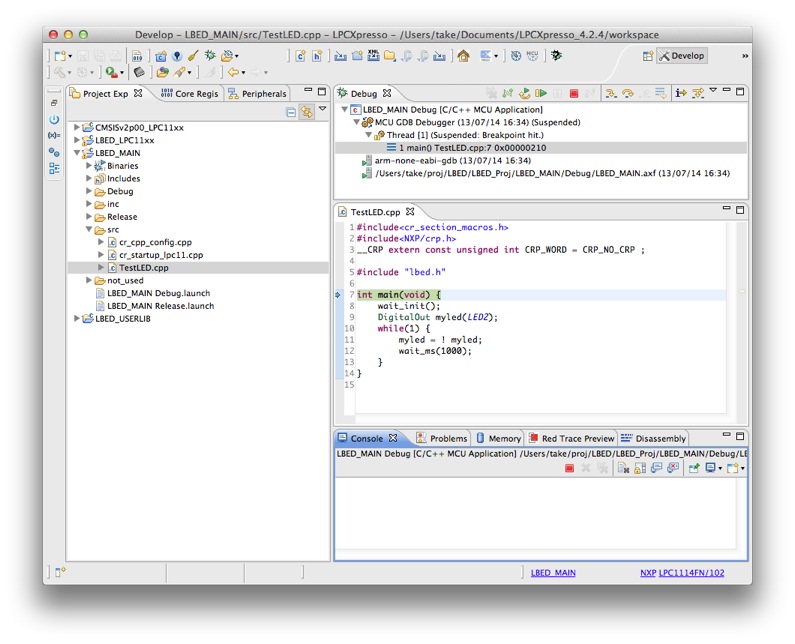The width and height of the screenshot is (795, 644).
Task: Toggle Scroll Lock in Console toolbar
Action: pyautogui.click(x=638, y=468)
